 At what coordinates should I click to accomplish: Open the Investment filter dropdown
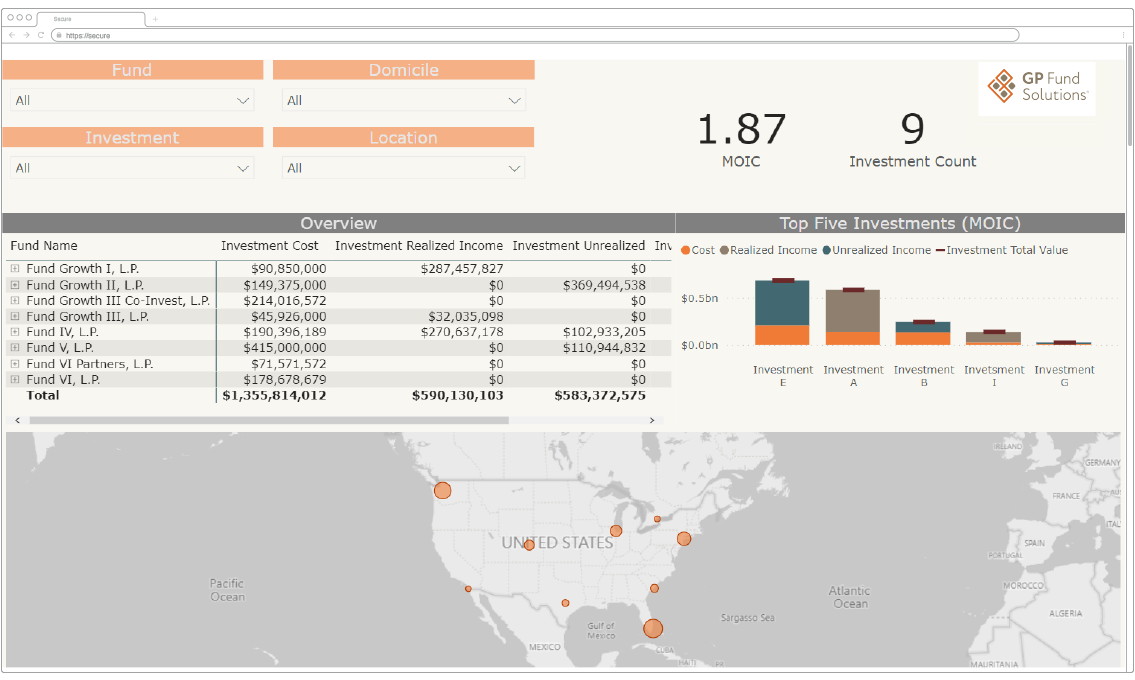[x=132, y=168]
